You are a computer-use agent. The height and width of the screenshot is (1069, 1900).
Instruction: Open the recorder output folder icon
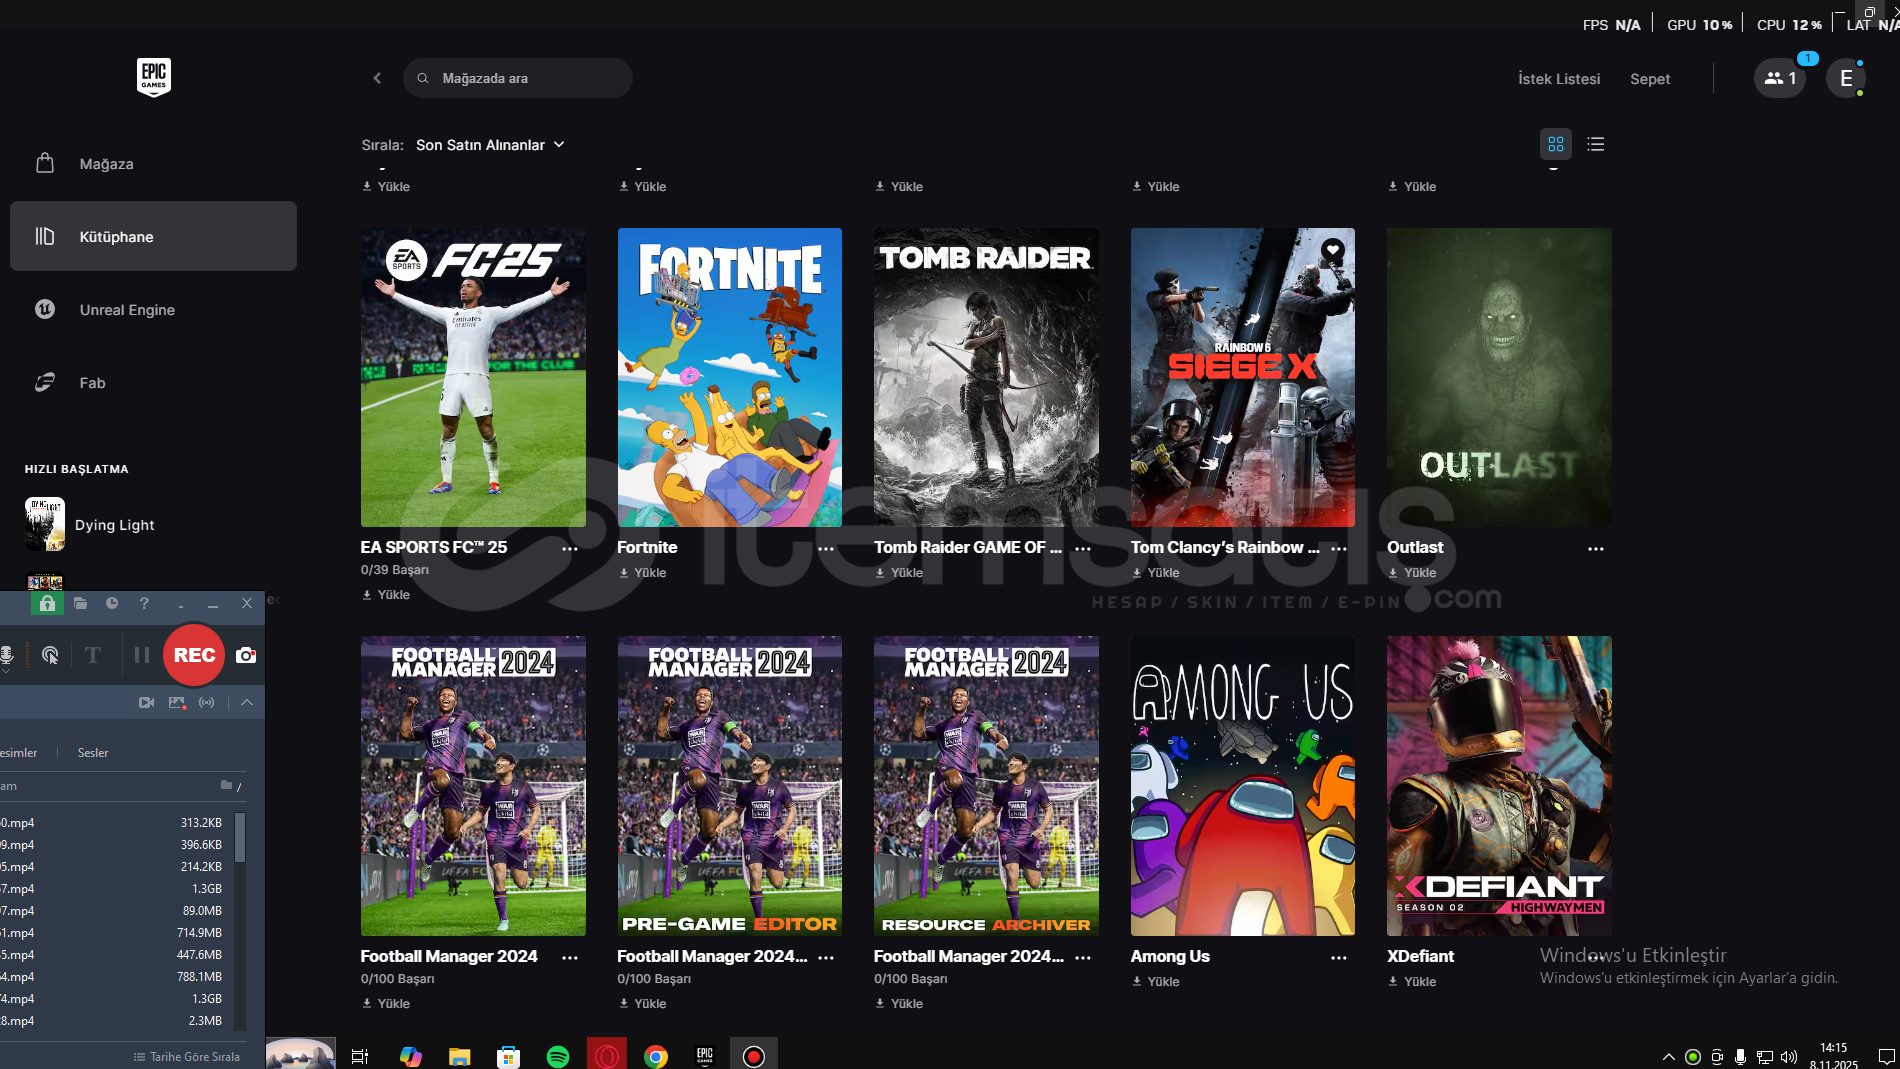[x=80, y=603]
